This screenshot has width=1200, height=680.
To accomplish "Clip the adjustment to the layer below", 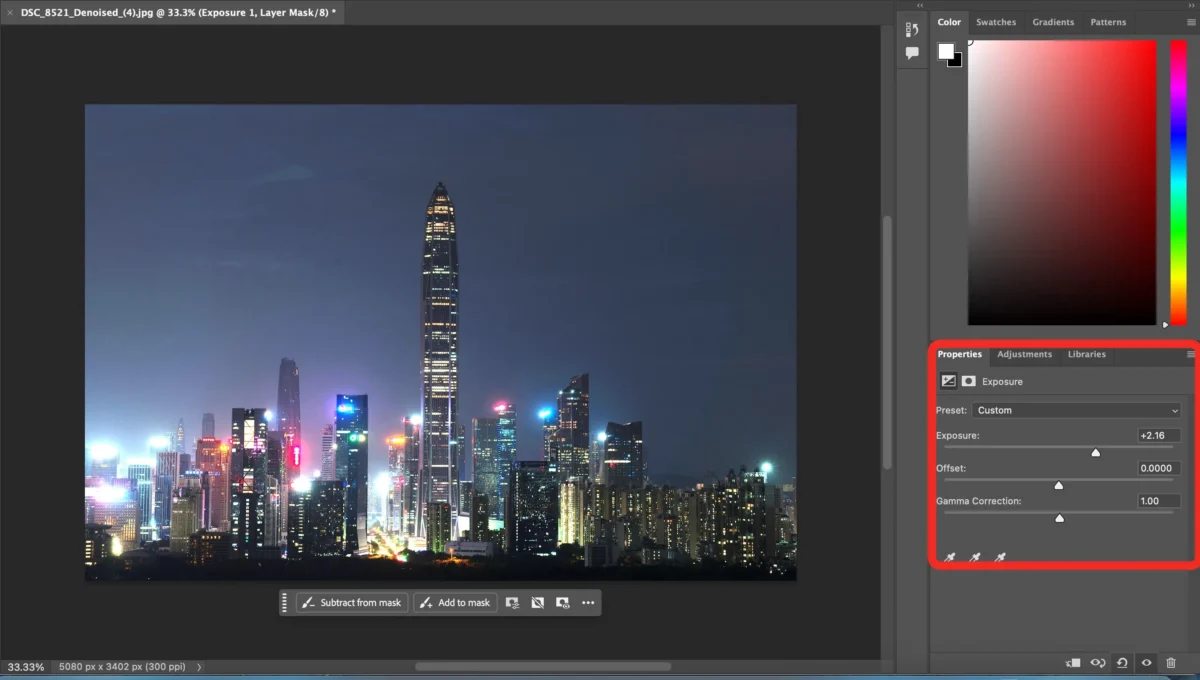I will [x=1073, y=663].
